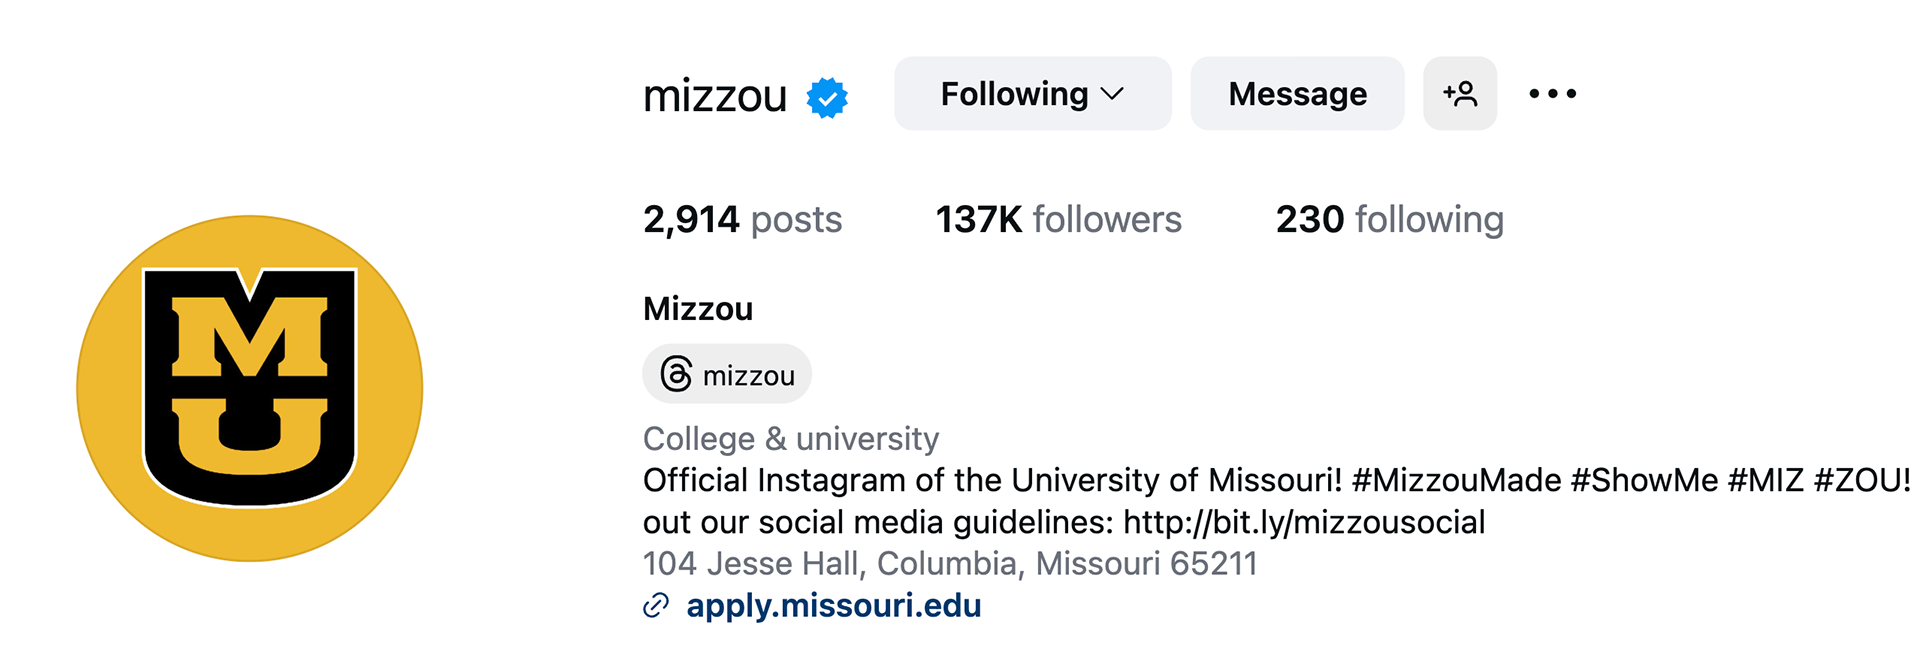View the 2,914 posts count
The image size is (1920, 661).
point(742,220)
